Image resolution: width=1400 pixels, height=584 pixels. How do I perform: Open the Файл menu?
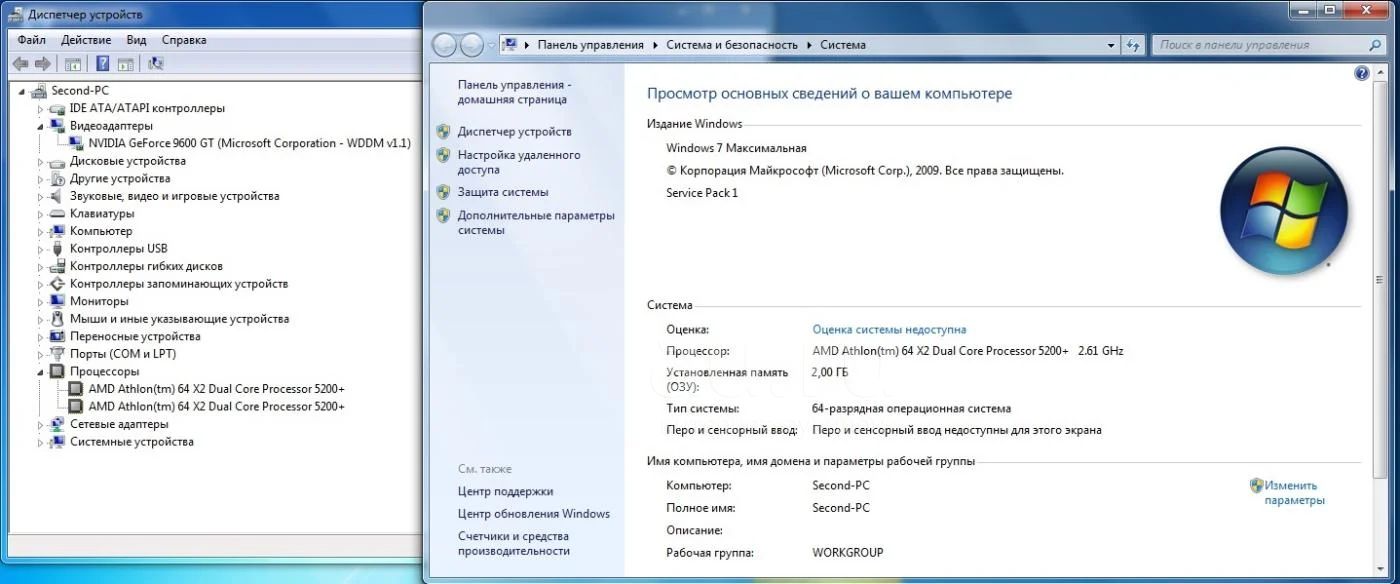click(31, 40)
